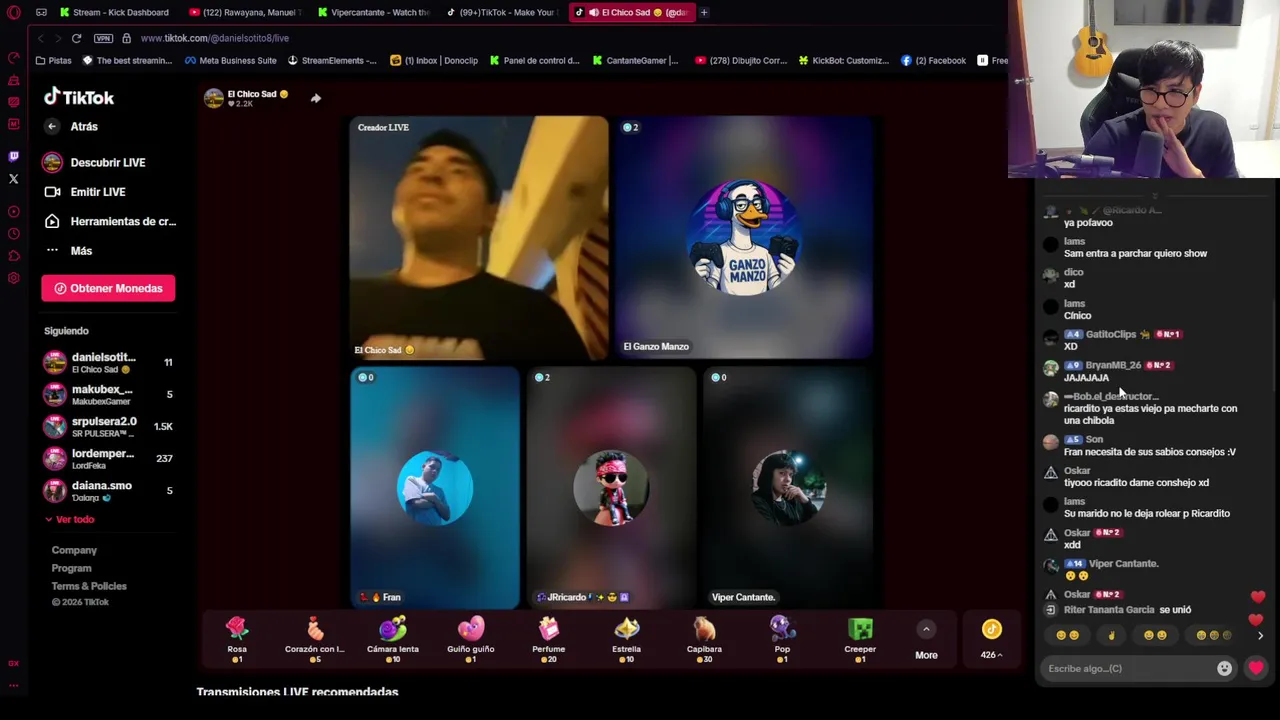This screenshot has height=720, width=1280.
Task: Open X (Twitter) in browser sidebar
Action: 14,179
